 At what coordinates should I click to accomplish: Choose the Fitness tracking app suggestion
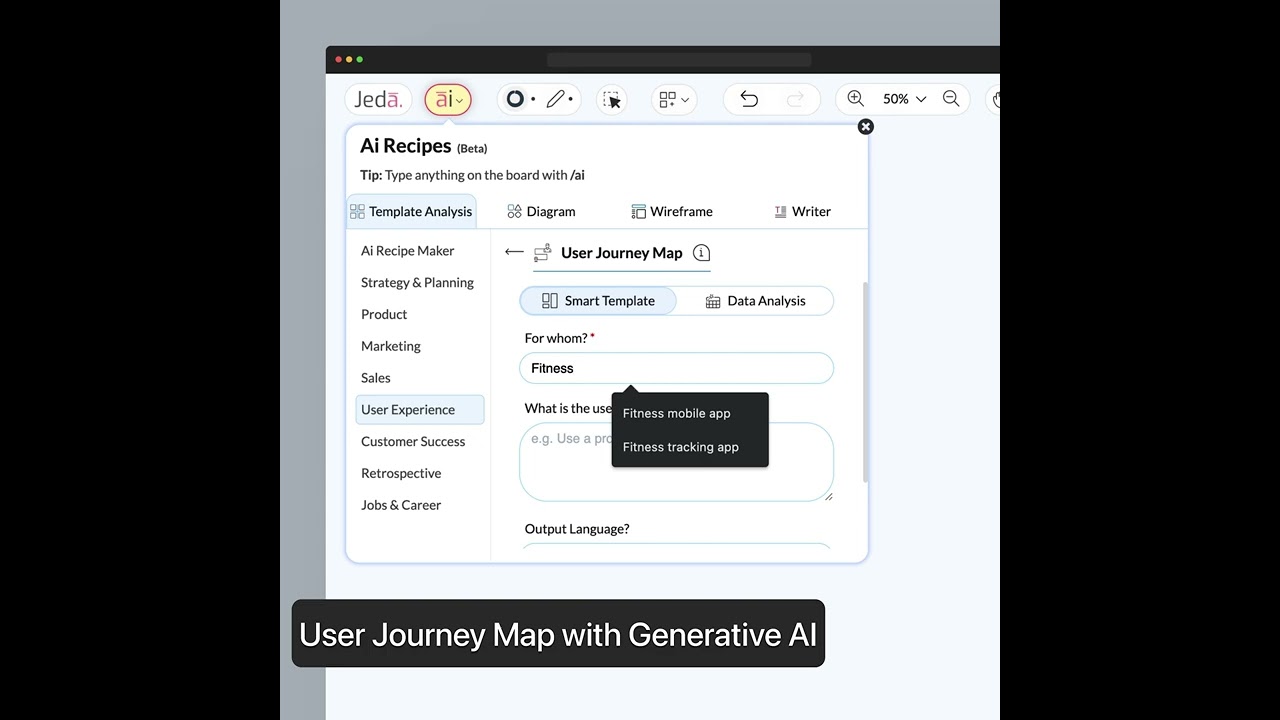coord(681,447)
